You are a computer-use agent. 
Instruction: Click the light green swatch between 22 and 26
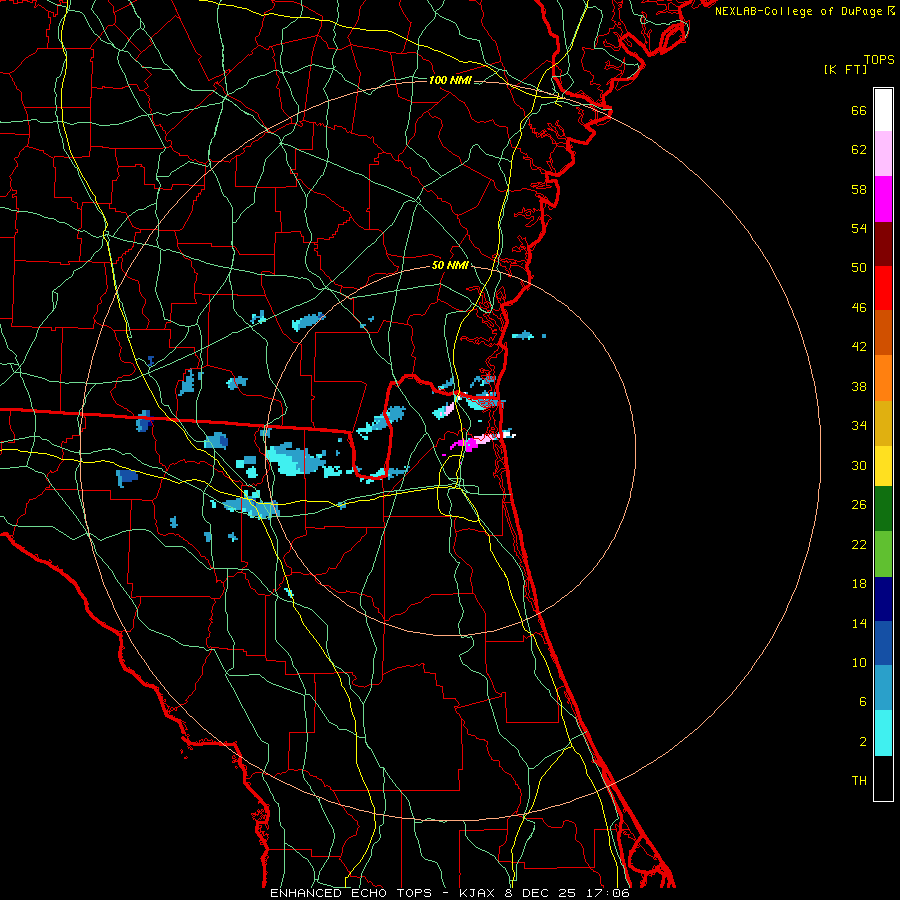coord(883,554)
